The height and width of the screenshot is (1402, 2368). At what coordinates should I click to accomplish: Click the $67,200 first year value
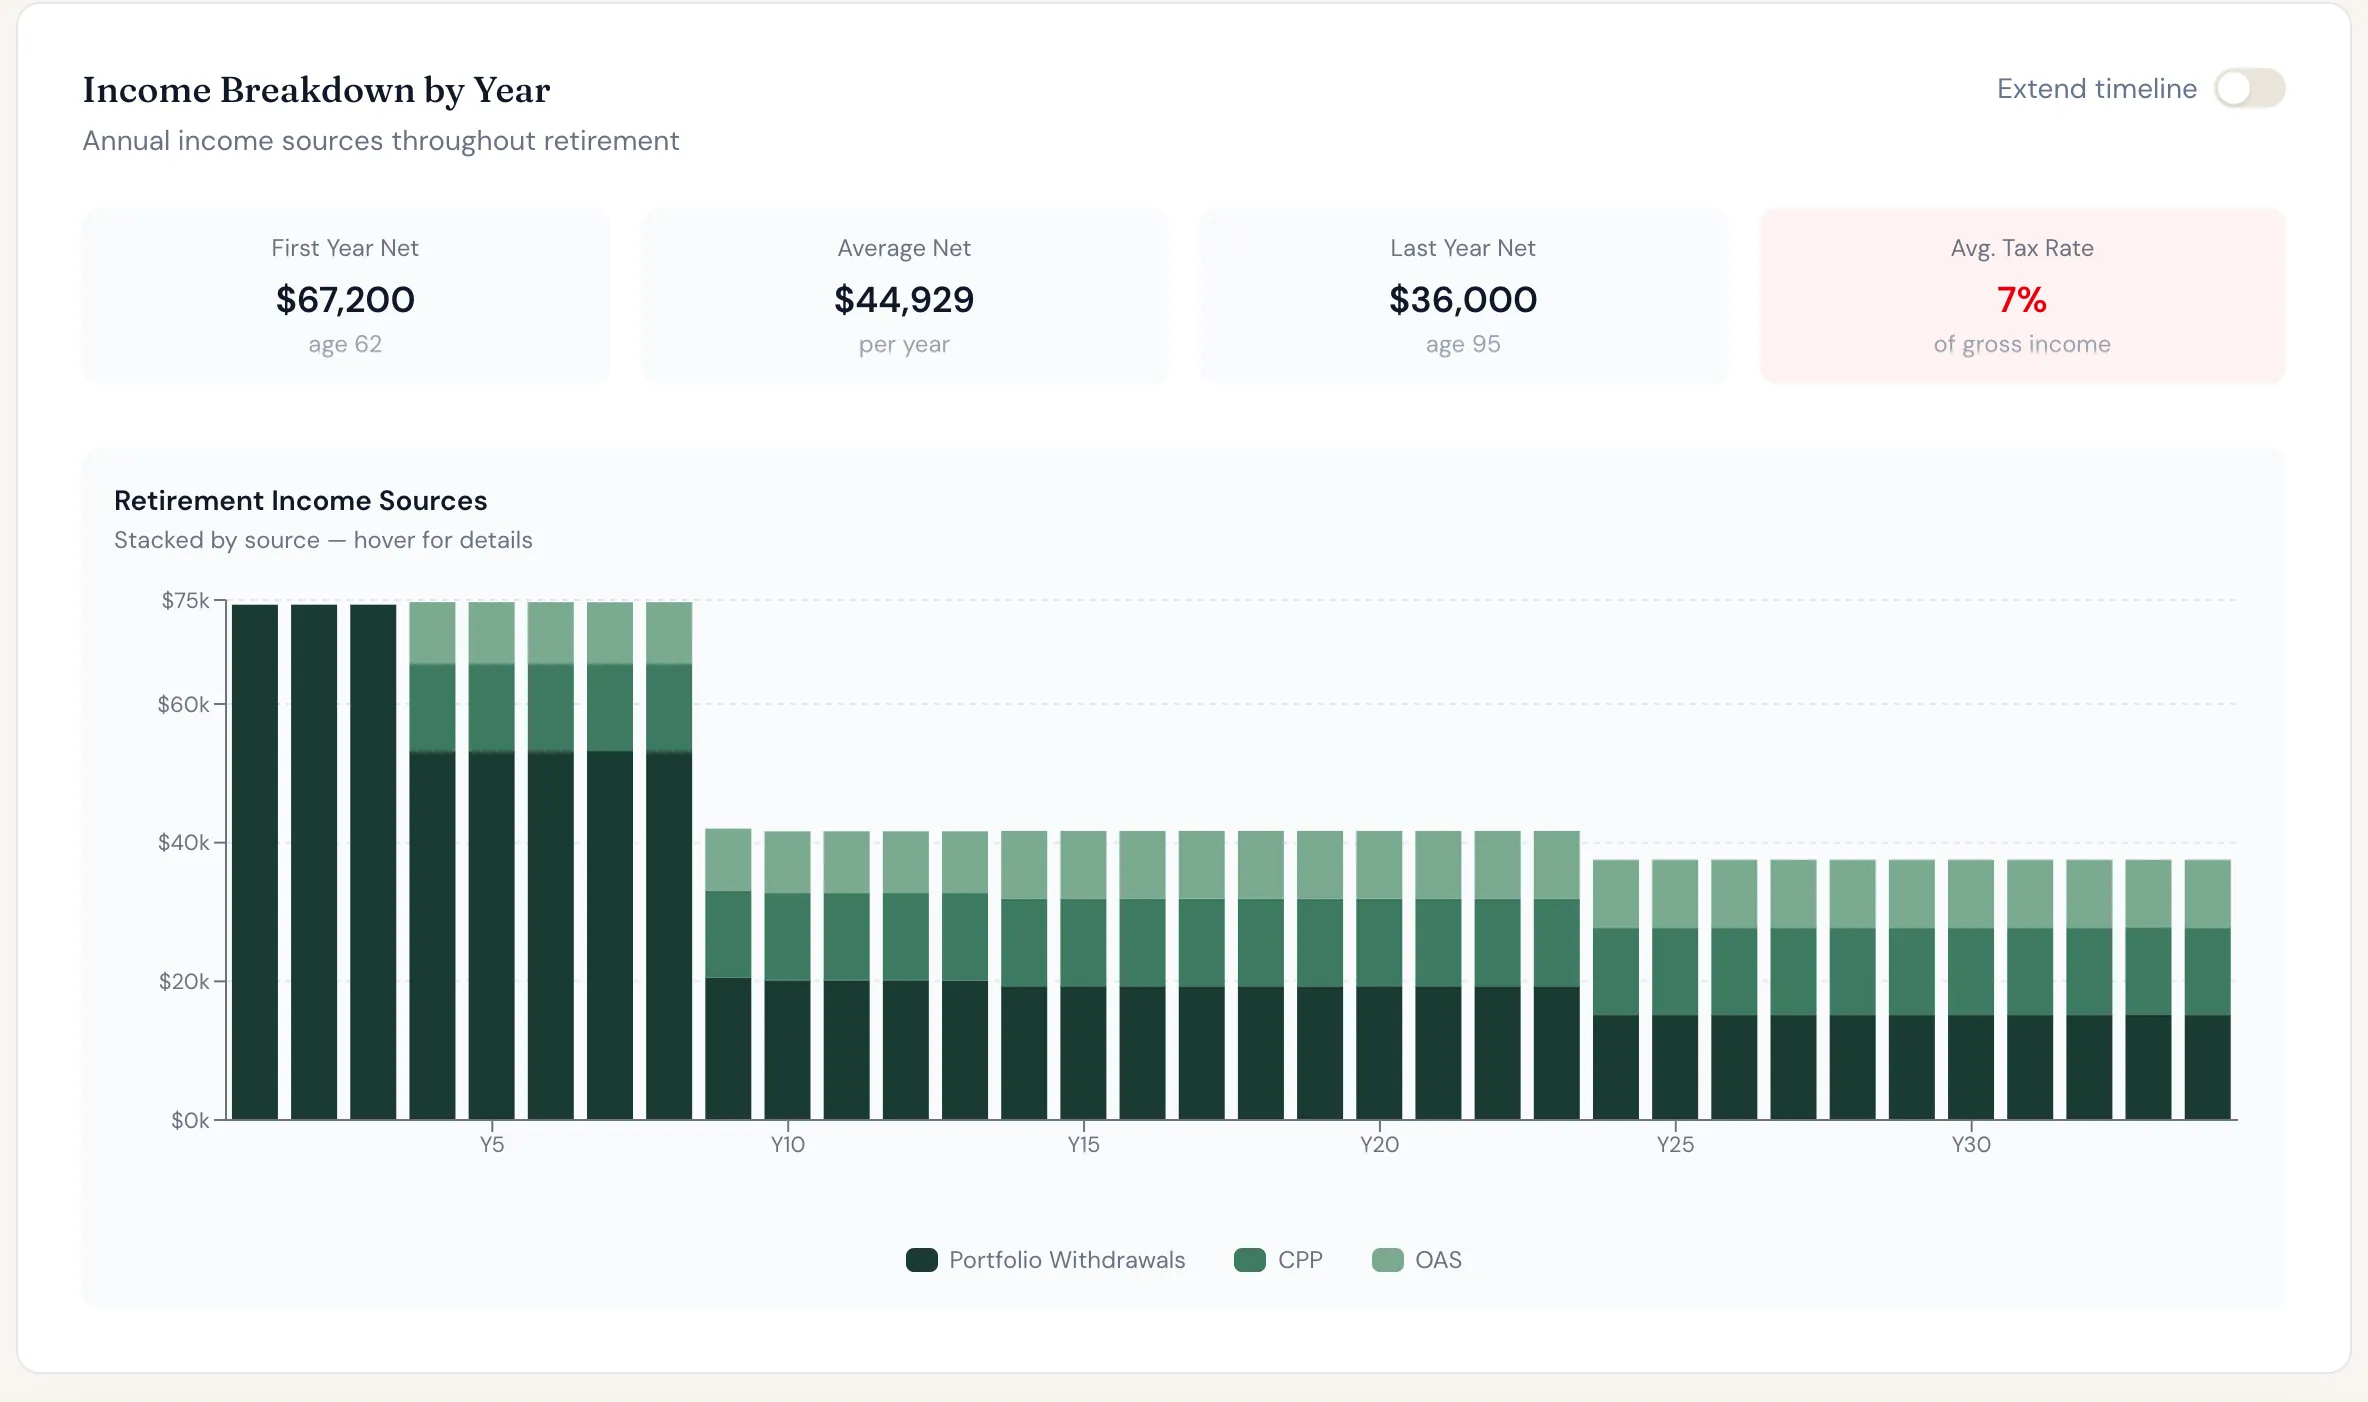345,299
